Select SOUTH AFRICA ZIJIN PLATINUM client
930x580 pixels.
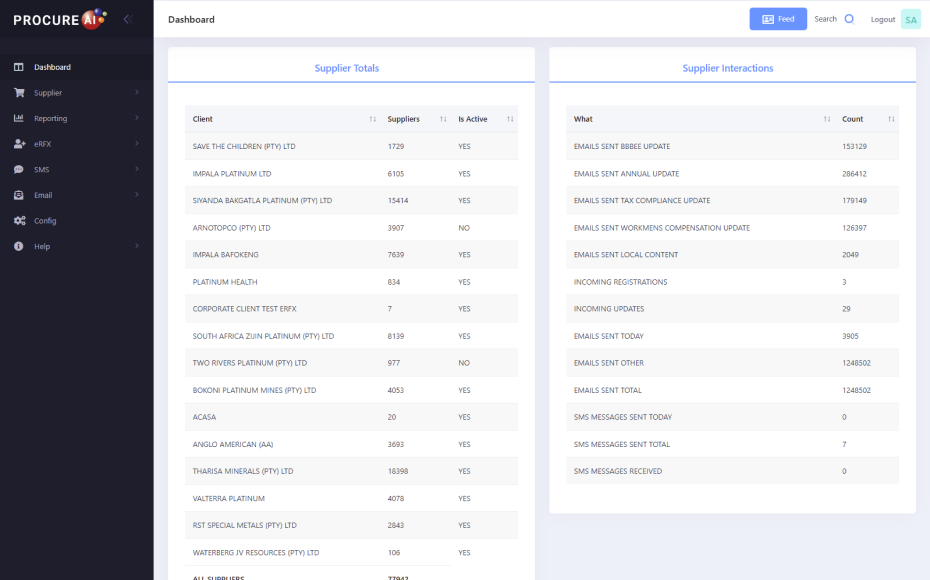click(263, 336)
